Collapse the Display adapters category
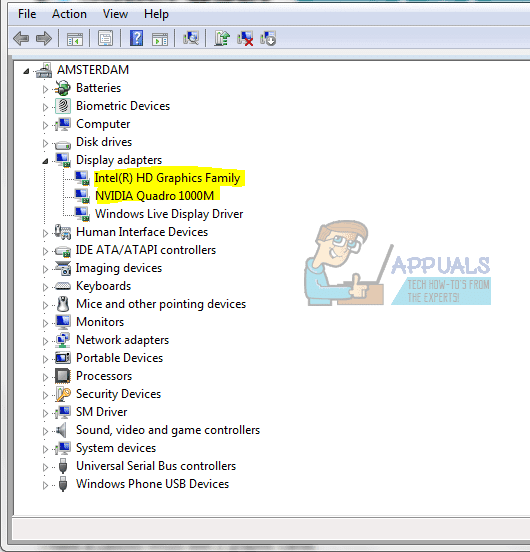Screen dimensions: 530x552 (45, 161)
